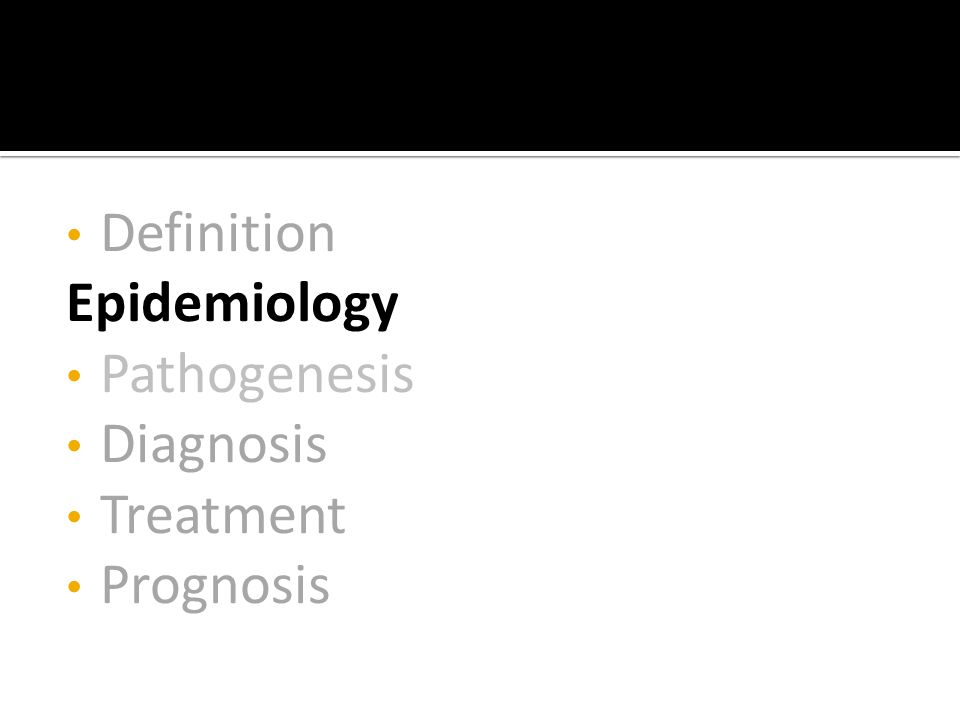Select the bold Epidemiology heading
The width and height of the screenshot is (960, 720).
[233, 304]
